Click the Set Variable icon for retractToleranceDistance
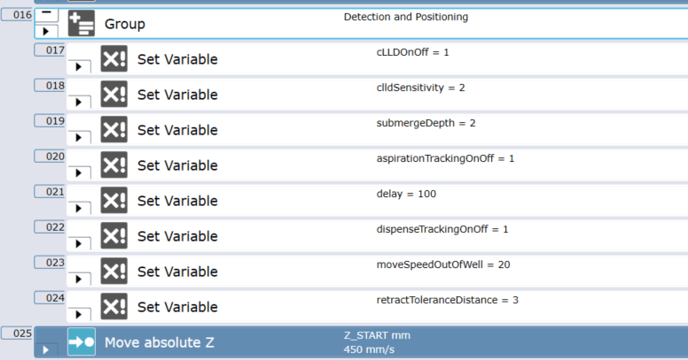The image size is (688, 360). coord(114,306)
